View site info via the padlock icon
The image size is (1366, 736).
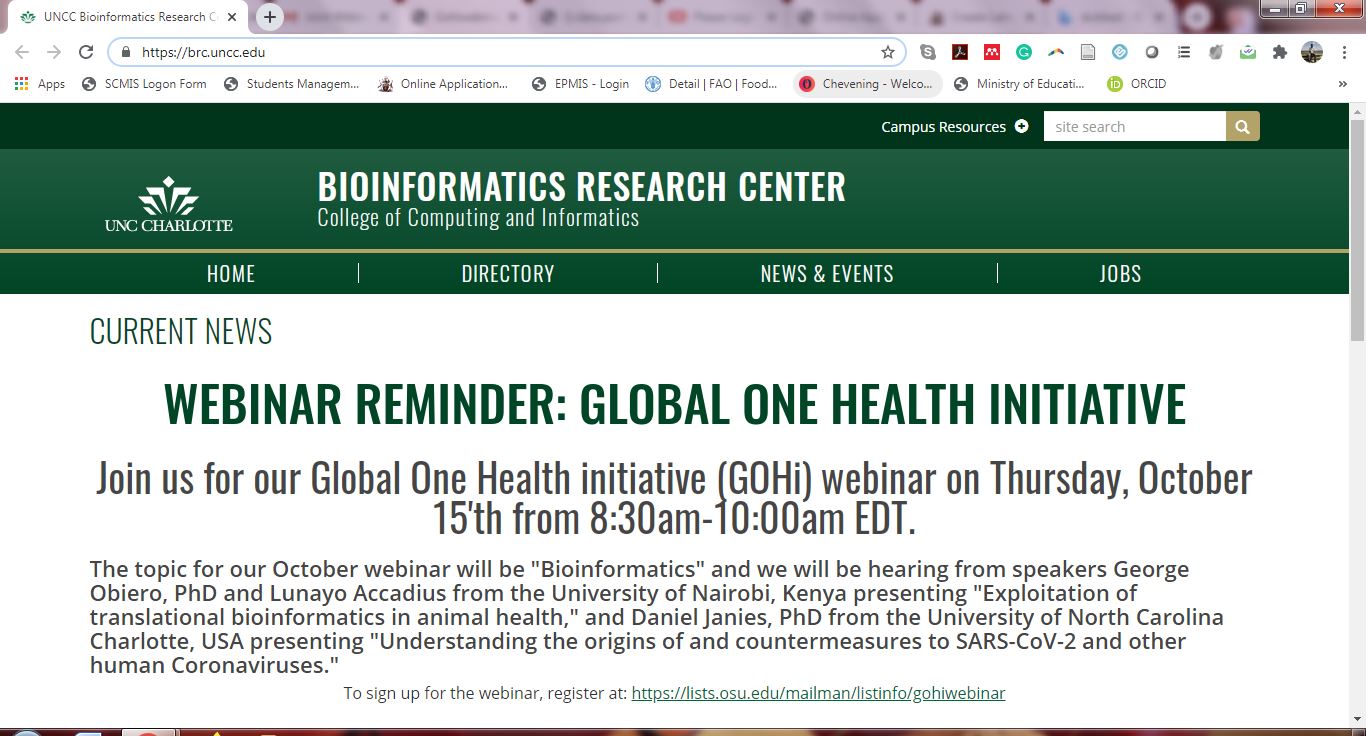point(126,52)
